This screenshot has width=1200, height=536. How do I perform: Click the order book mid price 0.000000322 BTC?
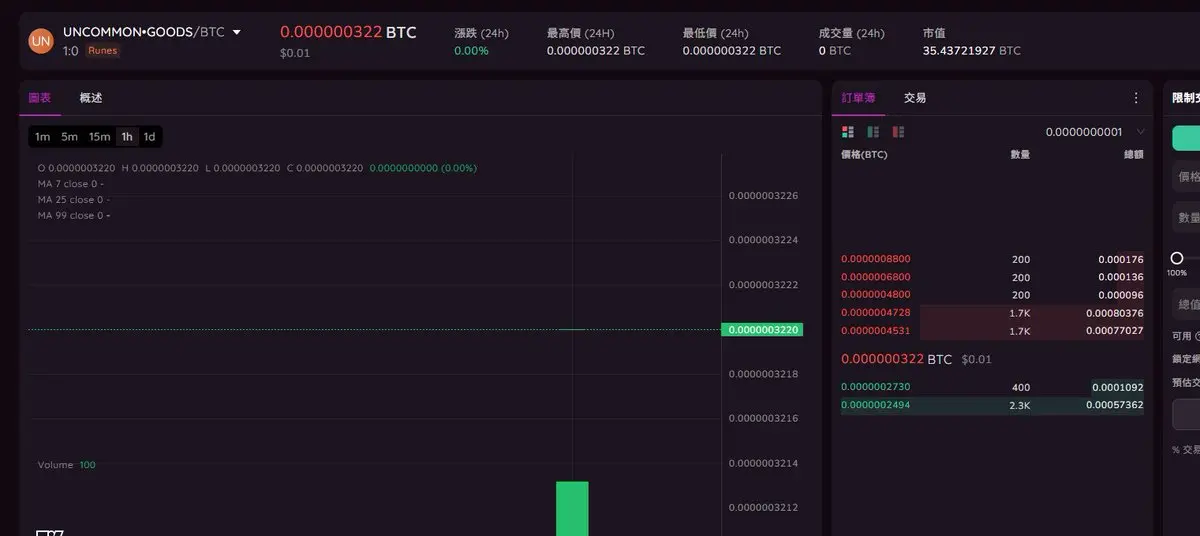point(896,359)
